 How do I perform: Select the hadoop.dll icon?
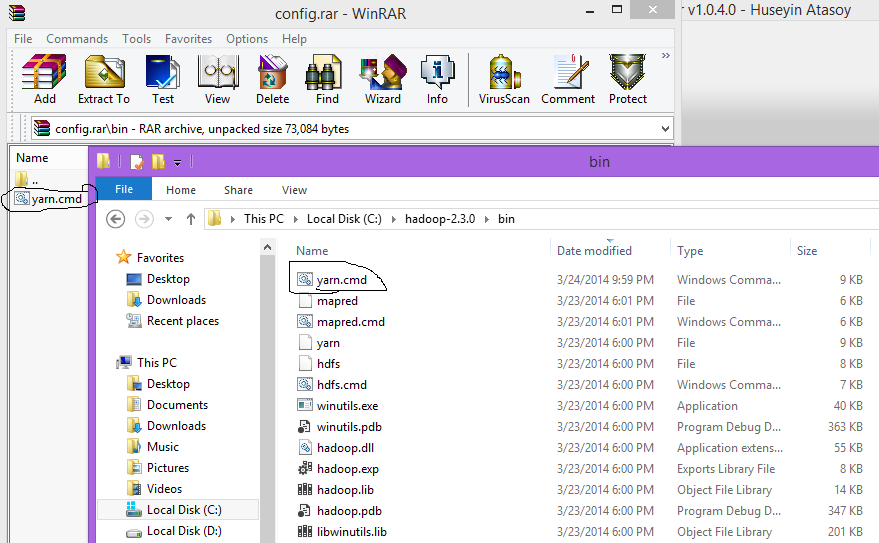304,447
